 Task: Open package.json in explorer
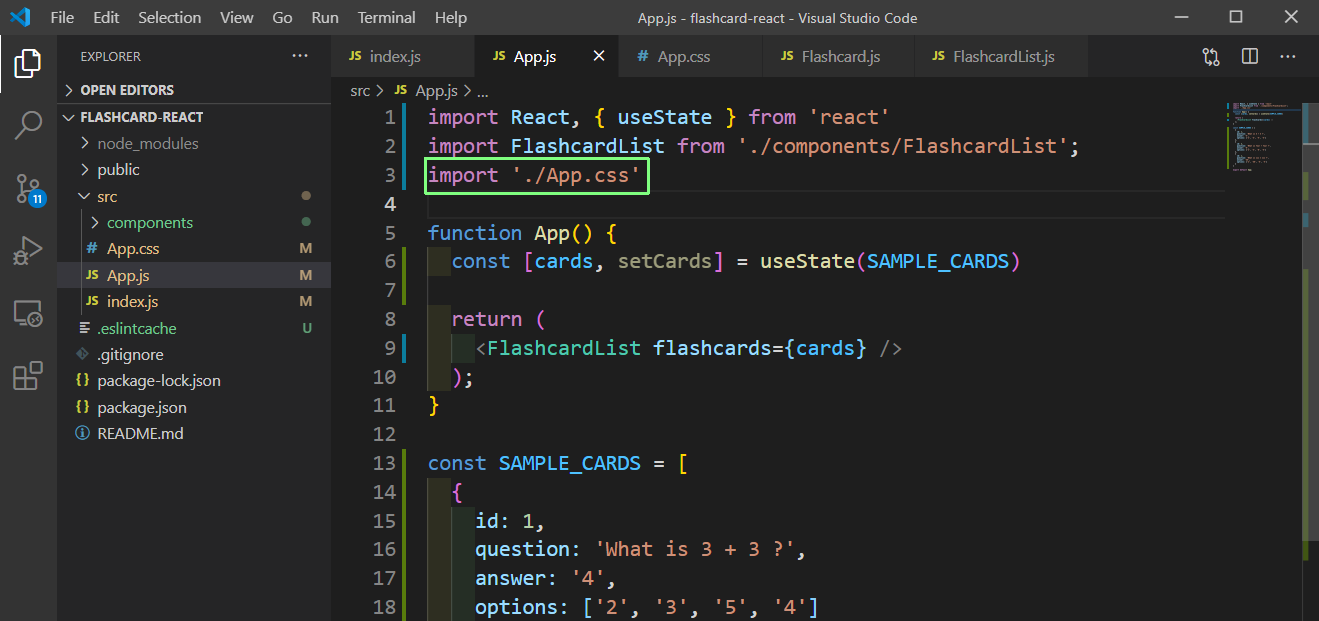142,407
